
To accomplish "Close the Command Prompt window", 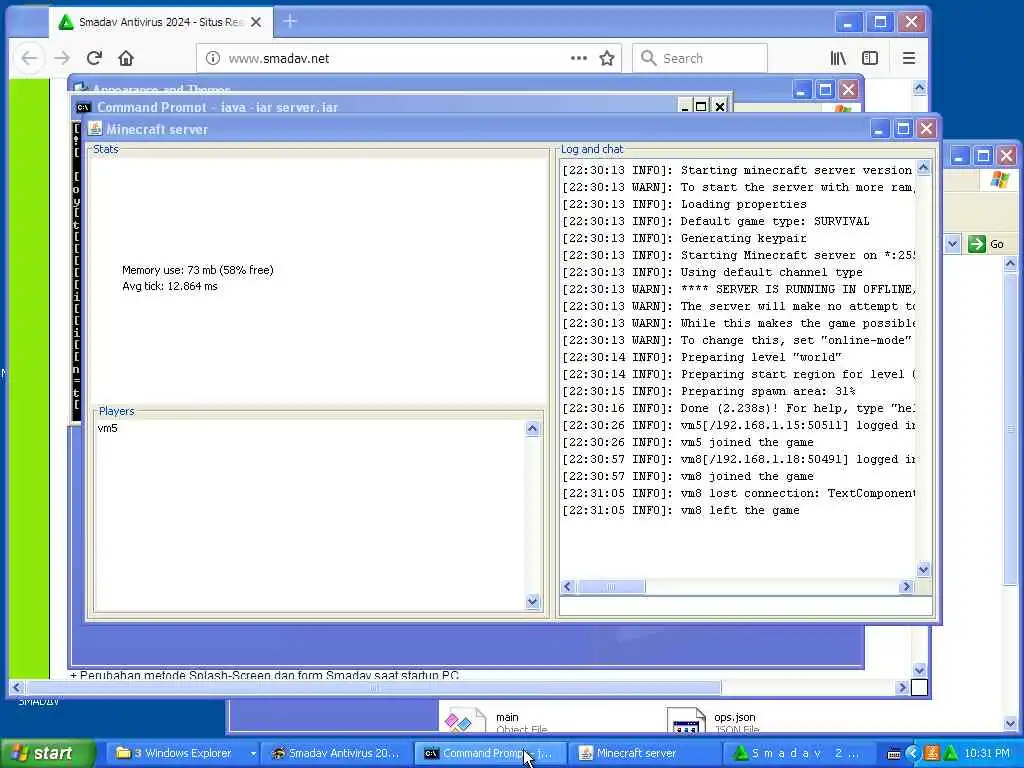I will tap(720, 106).
